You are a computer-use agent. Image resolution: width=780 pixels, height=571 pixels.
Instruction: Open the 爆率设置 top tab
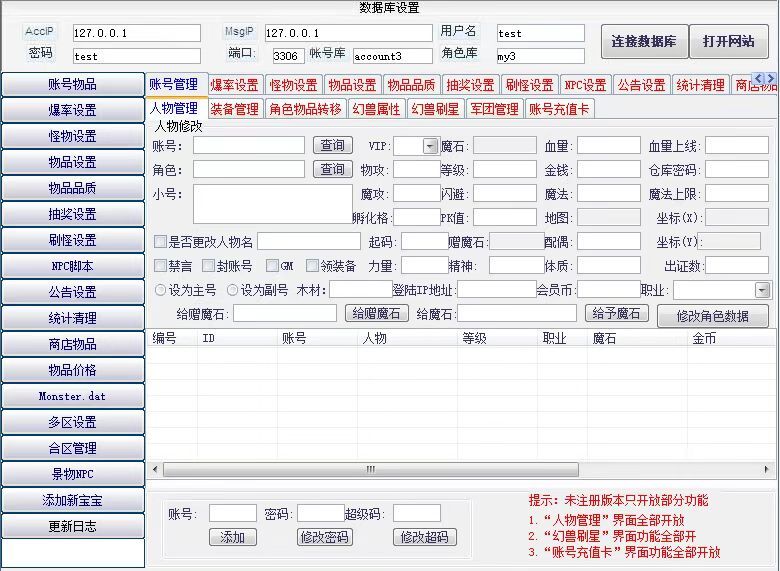tap(234, 85)
